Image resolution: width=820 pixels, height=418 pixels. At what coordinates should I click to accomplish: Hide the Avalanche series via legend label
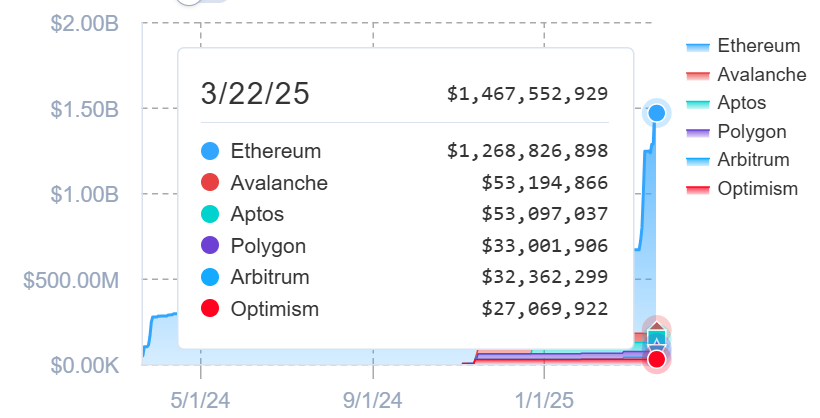(761, 74)
